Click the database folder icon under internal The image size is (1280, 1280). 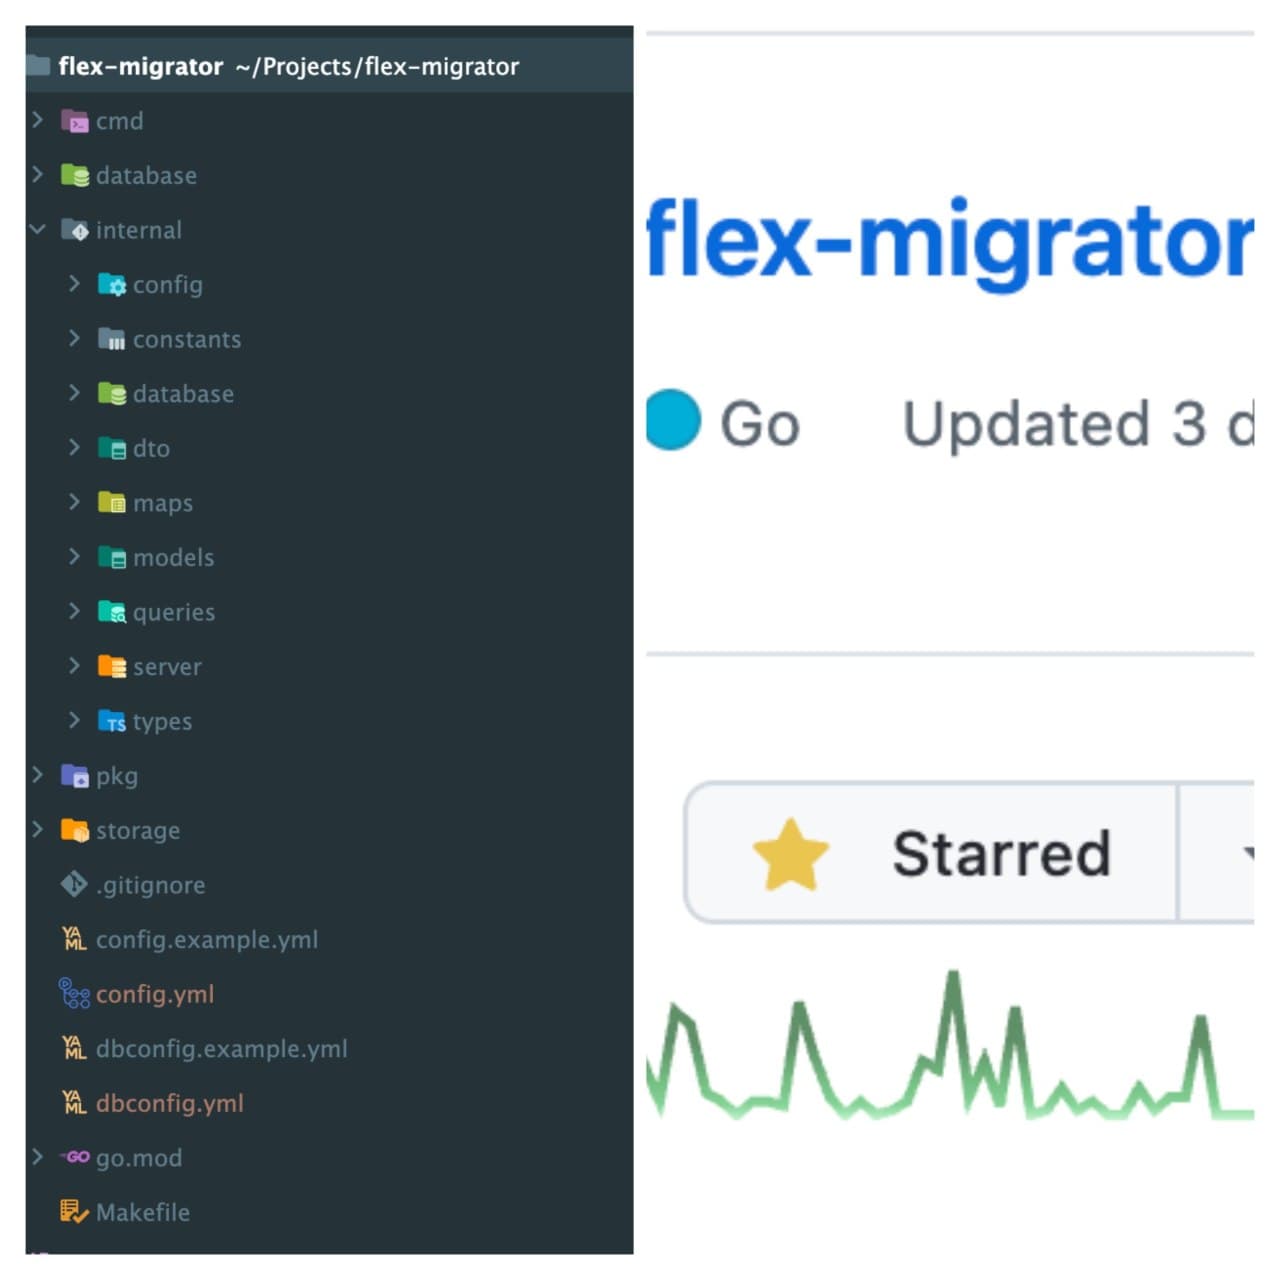tap(112, 394)
